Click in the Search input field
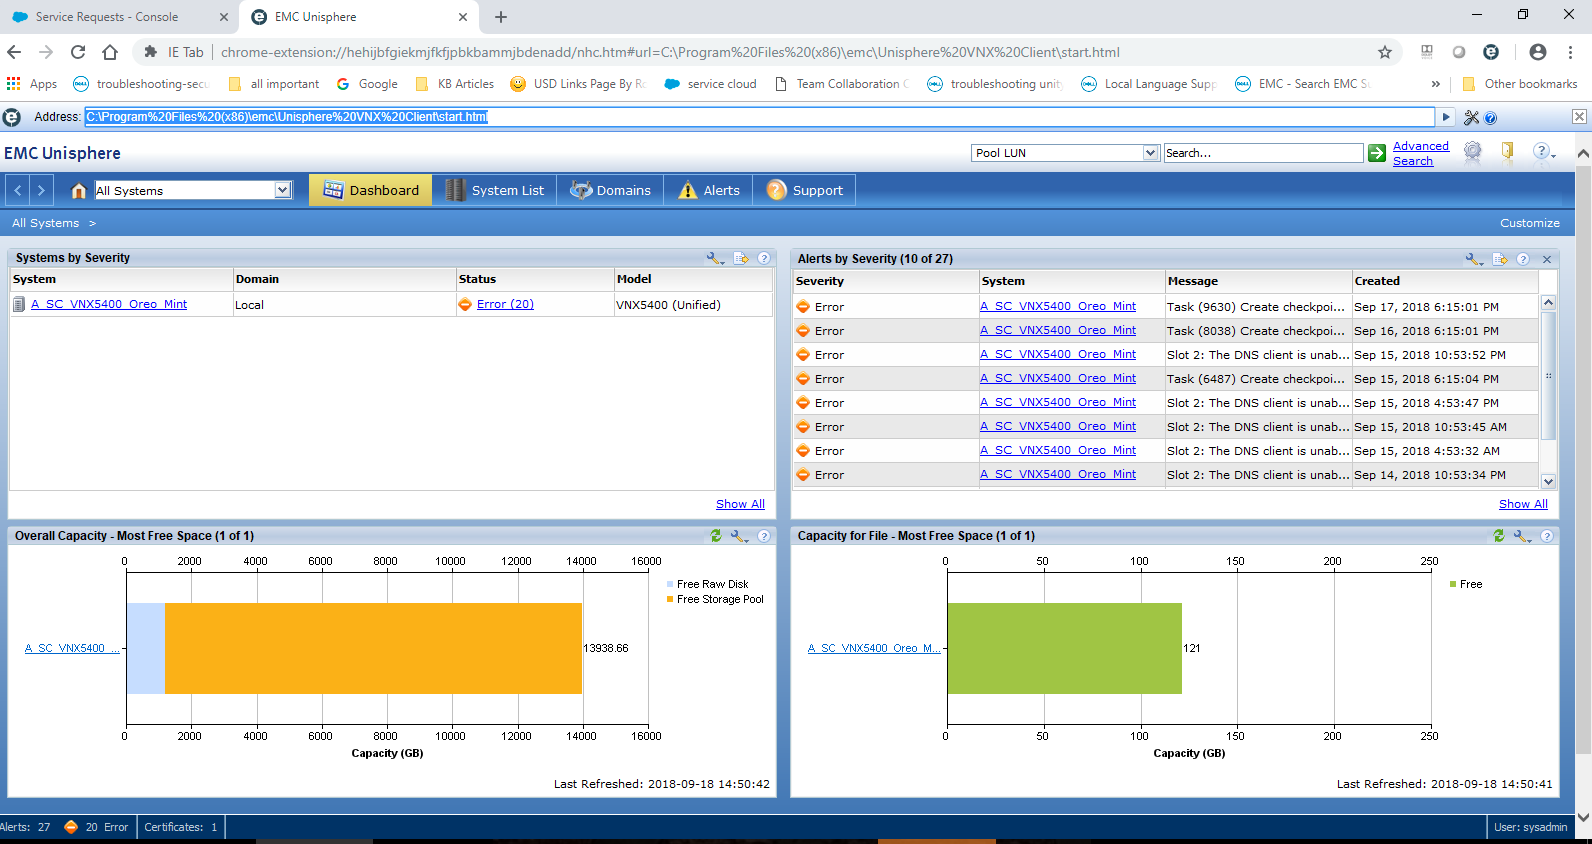Image resolution: width=1592 pixels, height=844 pixels. tap(1262, 153)
